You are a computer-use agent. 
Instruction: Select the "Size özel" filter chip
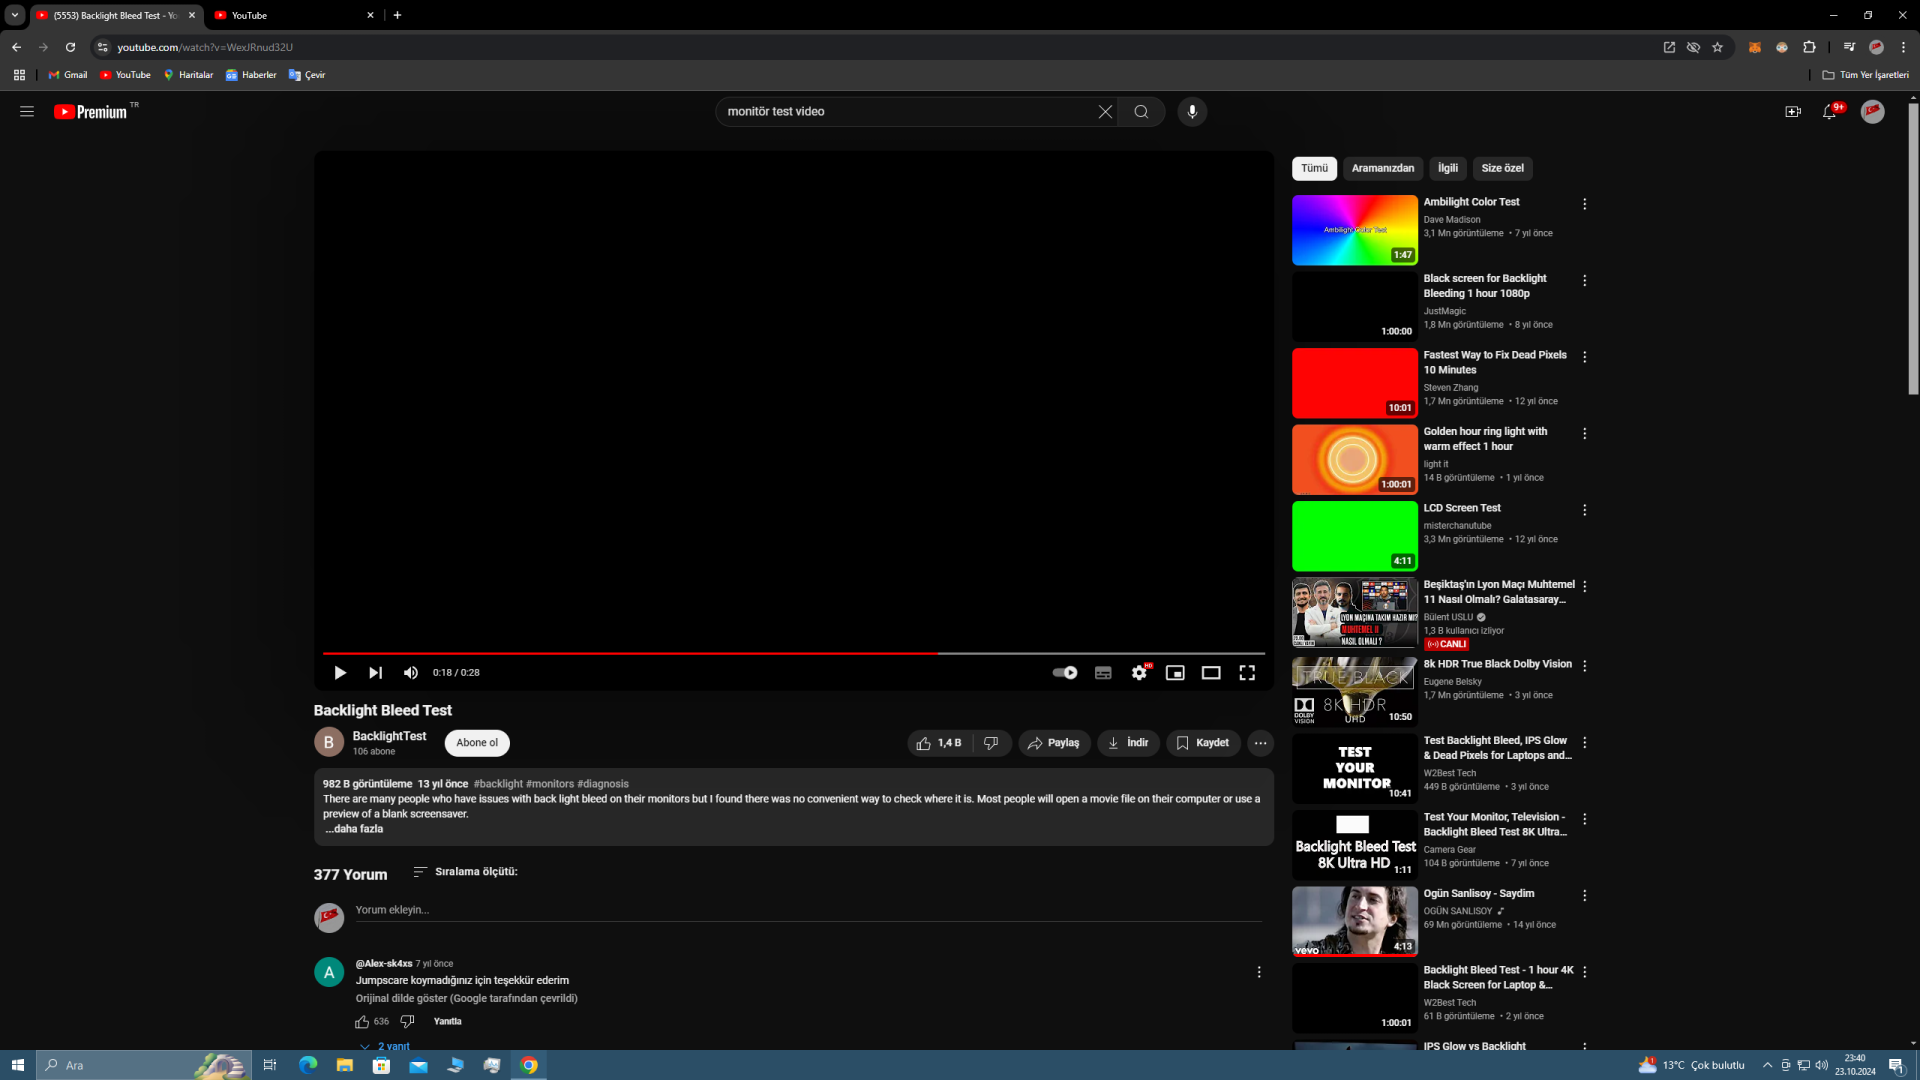point(1502,168)
